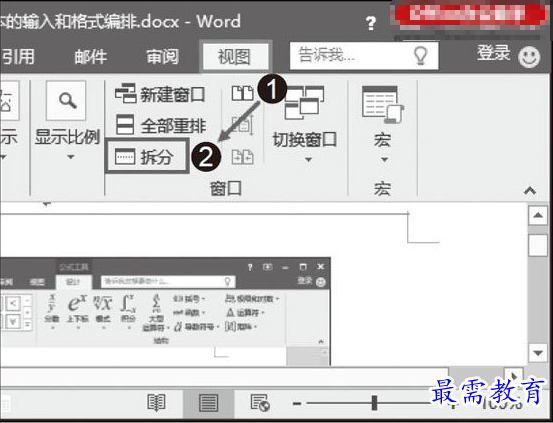
Task: Click the View Side by Side icon
Action: (242, 93)
